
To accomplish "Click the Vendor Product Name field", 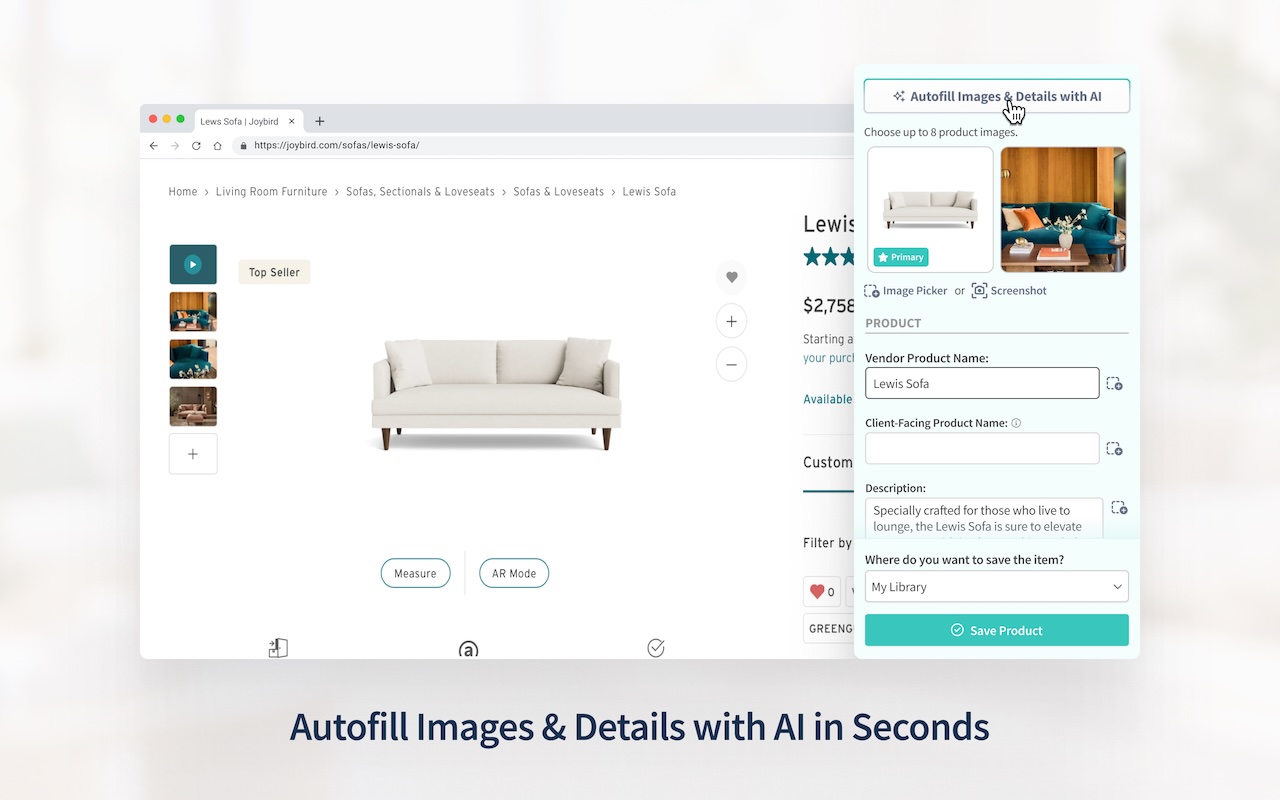I will click(982, 383).
